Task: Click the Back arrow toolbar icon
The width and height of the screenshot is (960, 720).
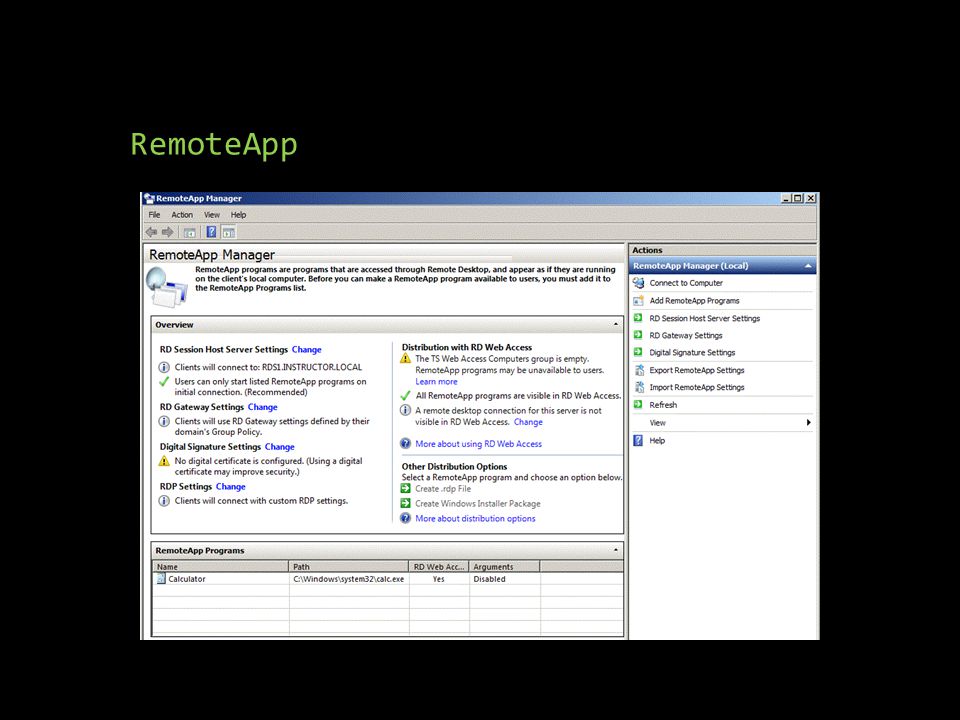Action: (151, 232)
